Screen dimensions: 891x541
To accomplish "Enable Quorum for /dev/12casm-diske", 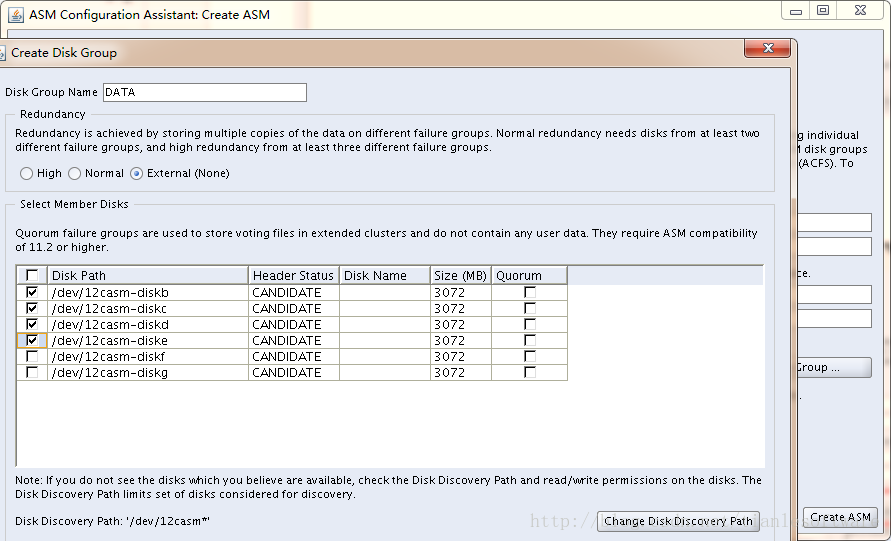I will tap(530, 340).
